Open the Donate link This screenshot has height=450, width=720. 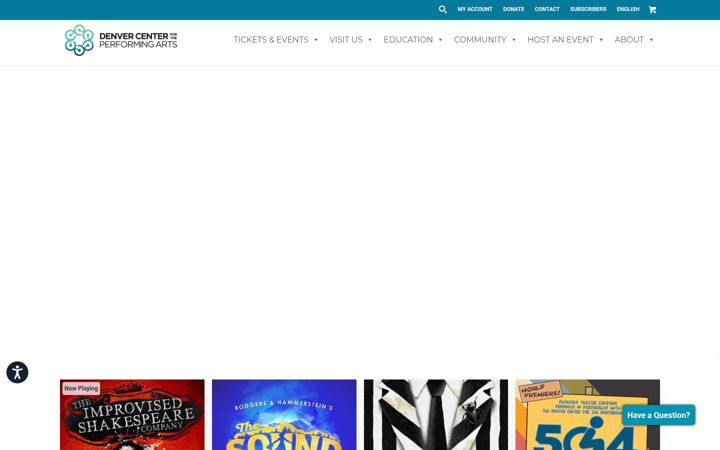click(x=513, y=9)
